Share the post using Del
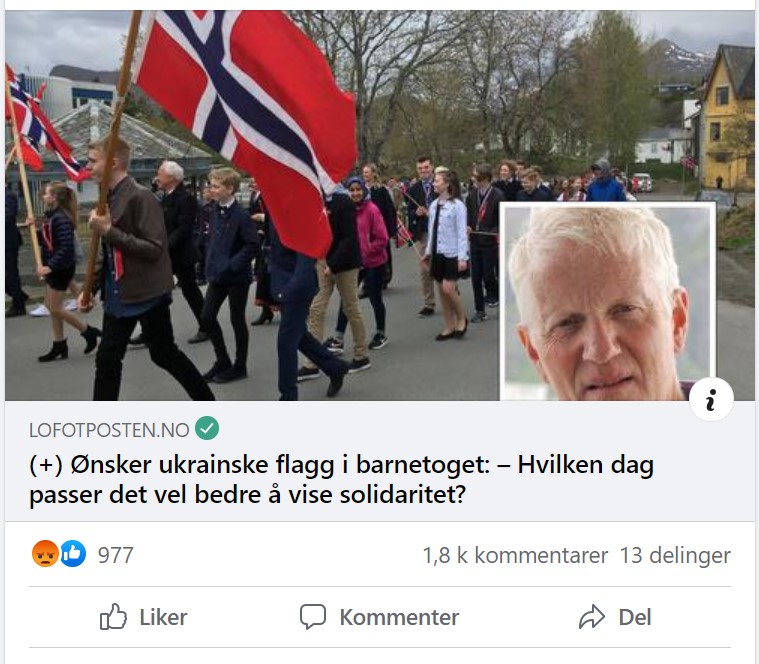This screenshot has width=759, height=664. click(615, 617)
